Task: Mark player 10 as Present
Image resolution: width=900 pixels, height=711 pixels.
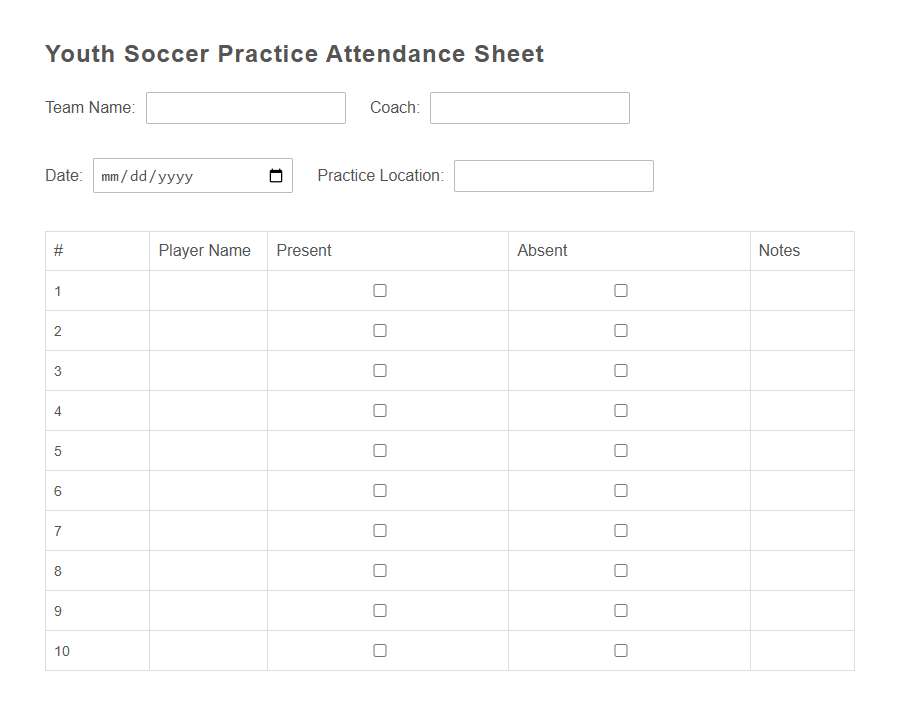Action: pos(379,650)
